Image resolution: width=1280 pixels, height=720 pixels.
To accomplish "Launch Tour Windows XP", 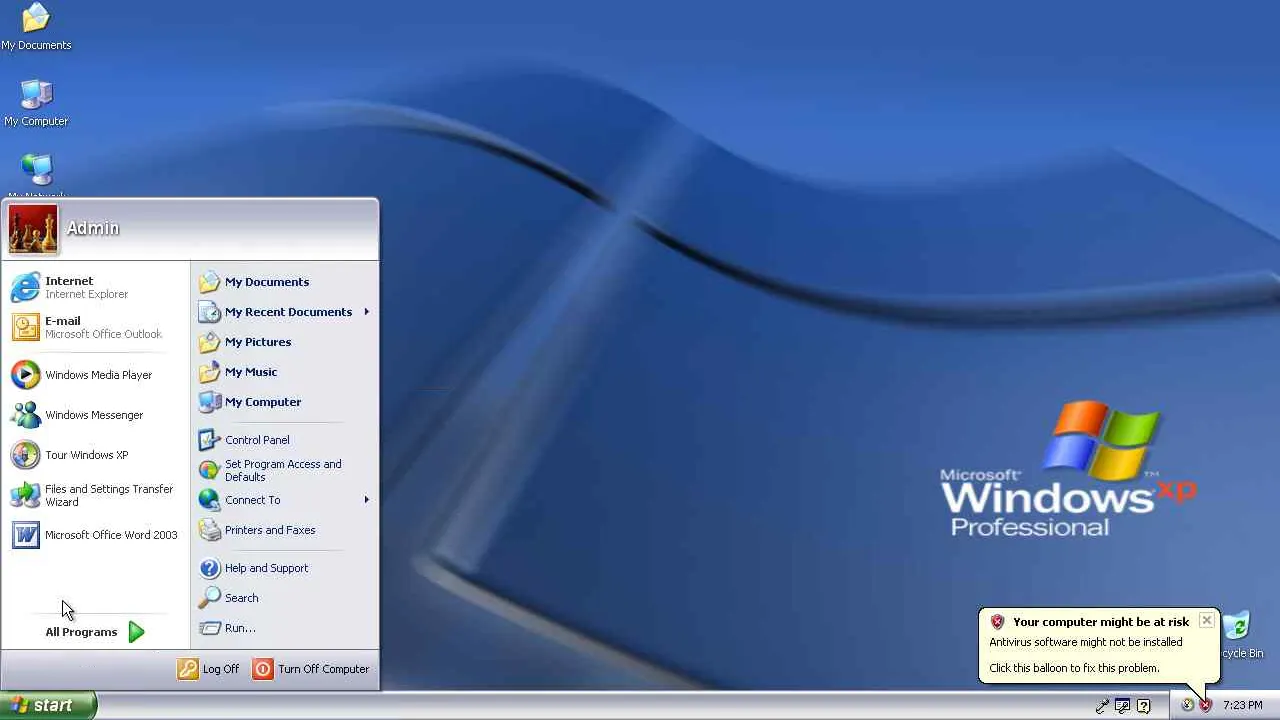I will [96, 455].
